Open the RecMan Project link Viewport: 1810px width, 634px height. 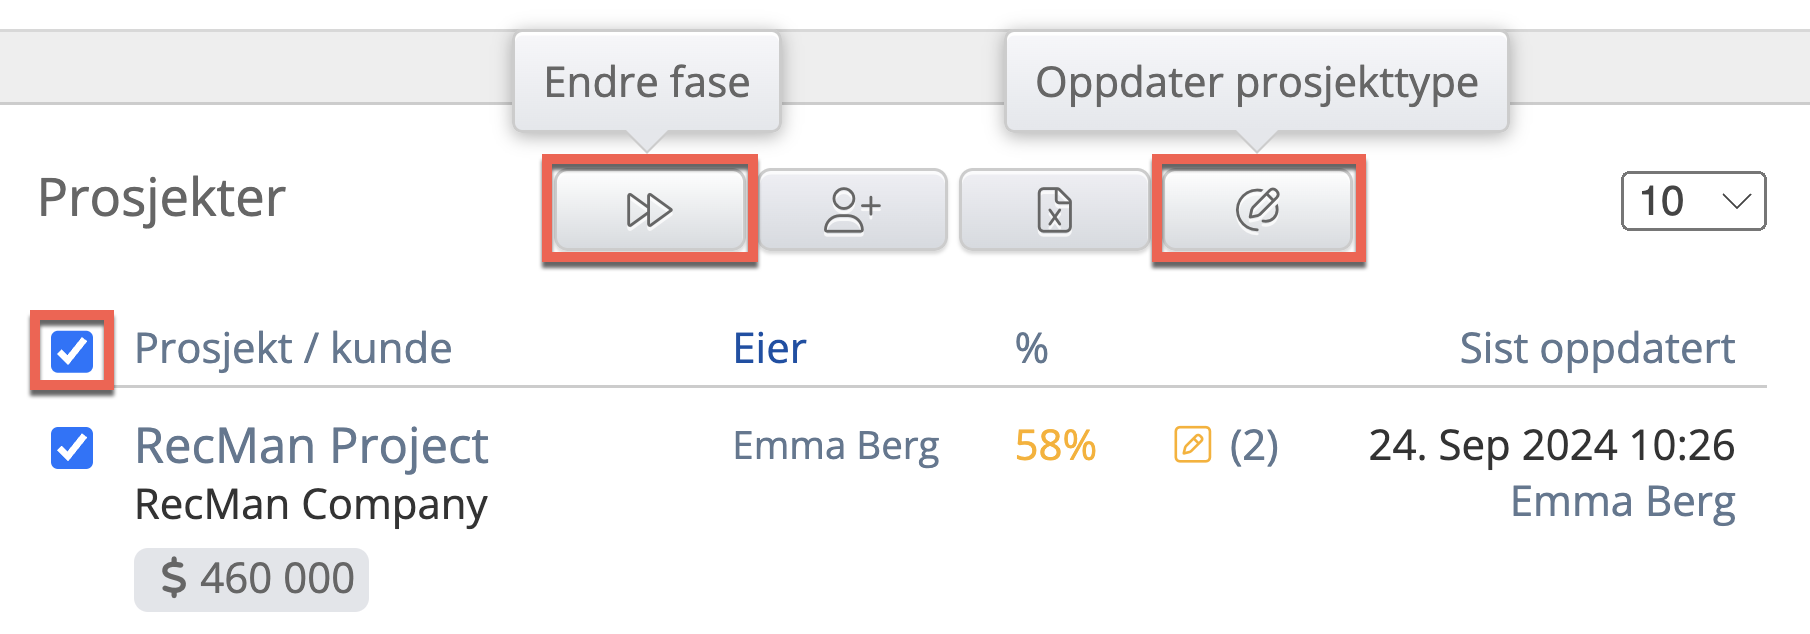pyautogui.click(x=311, y=446)
